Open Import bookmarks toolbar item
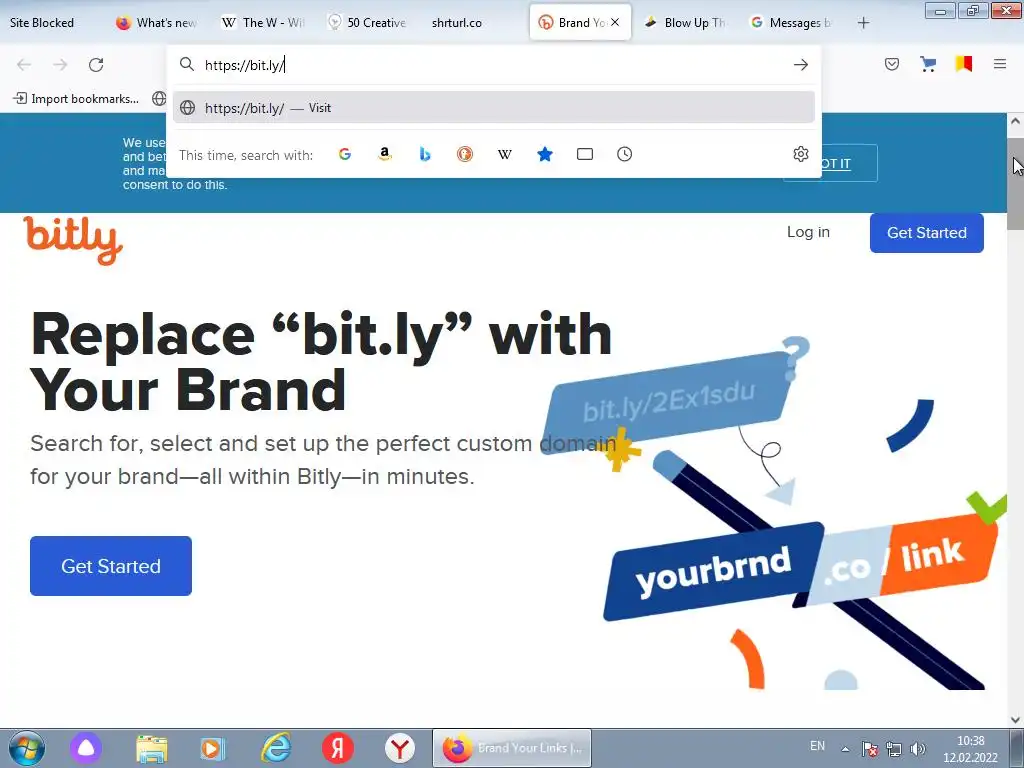Viewport: 1024px width, 768px height. coord(76,99)
